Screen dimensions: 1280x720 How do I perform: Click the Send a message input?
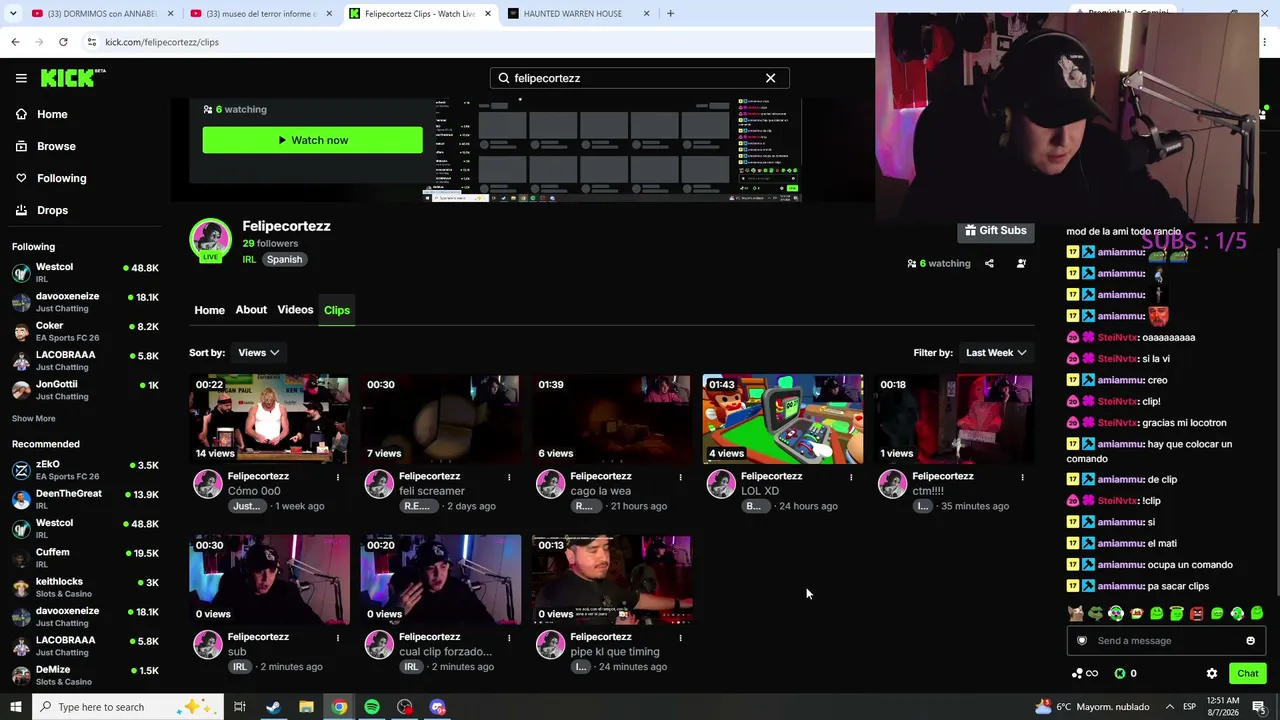coord(1166,641)
